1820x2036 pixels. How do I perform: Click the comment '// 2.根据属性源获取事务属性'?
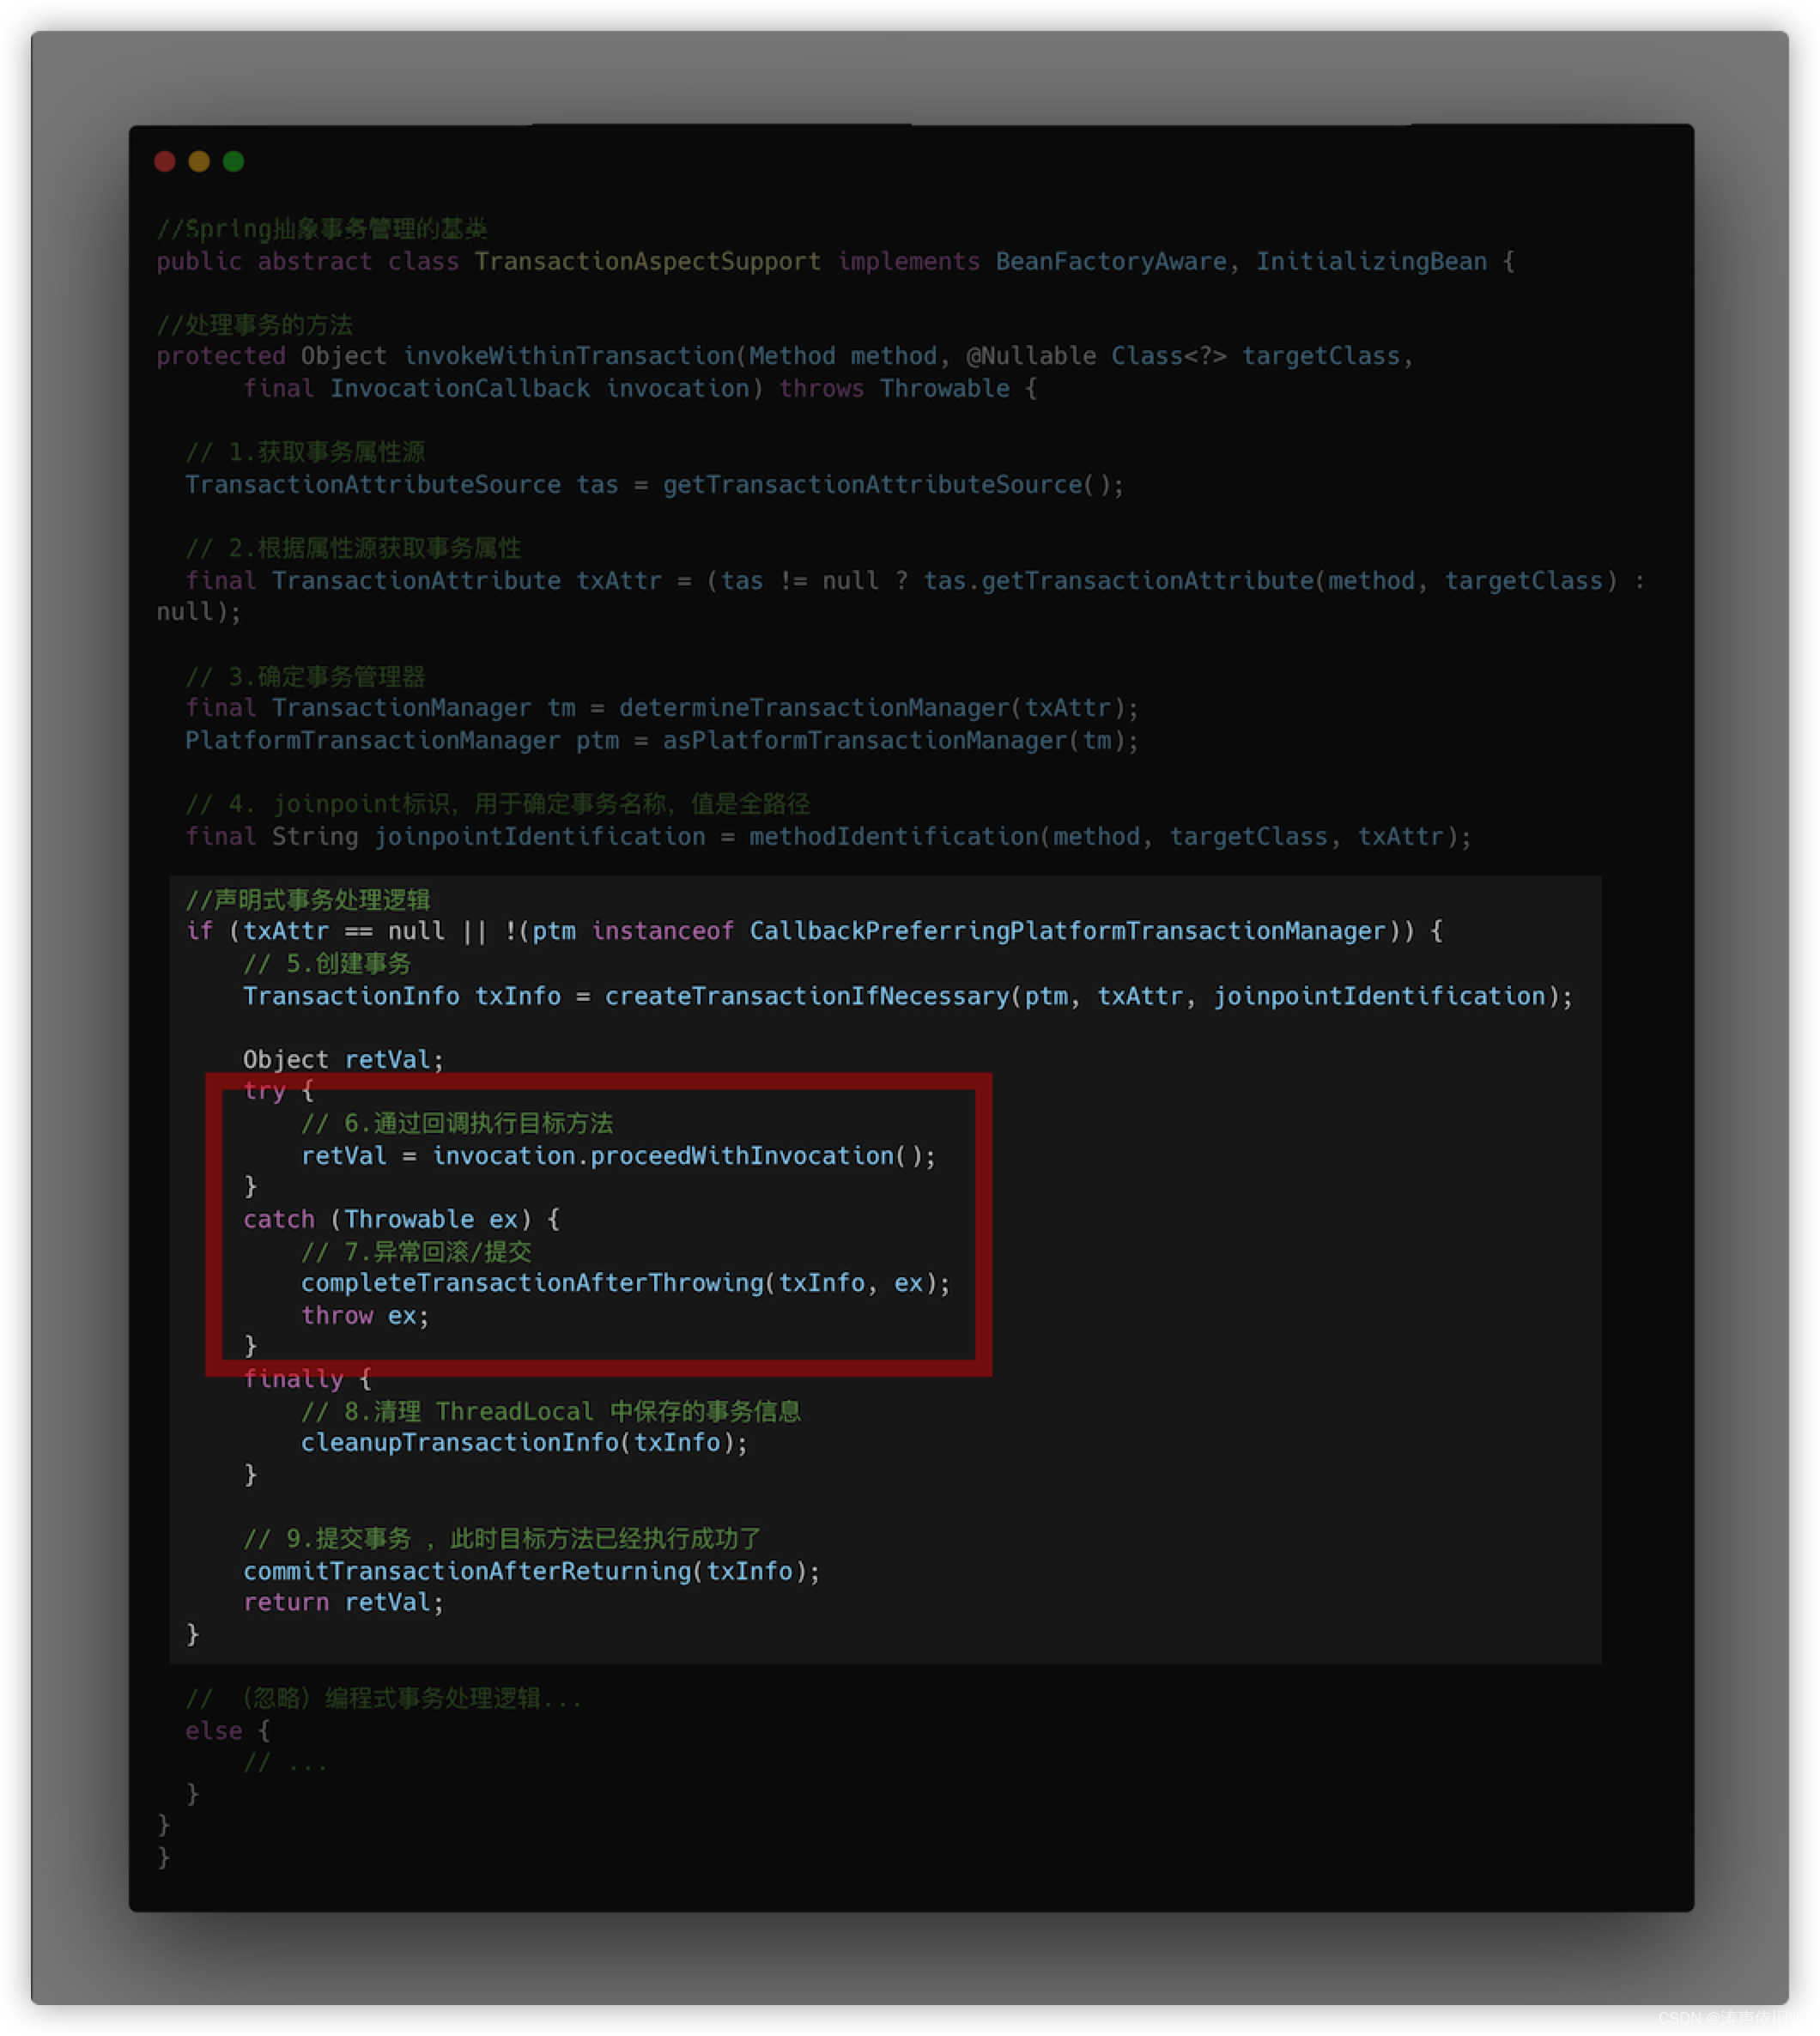point(353,548)
